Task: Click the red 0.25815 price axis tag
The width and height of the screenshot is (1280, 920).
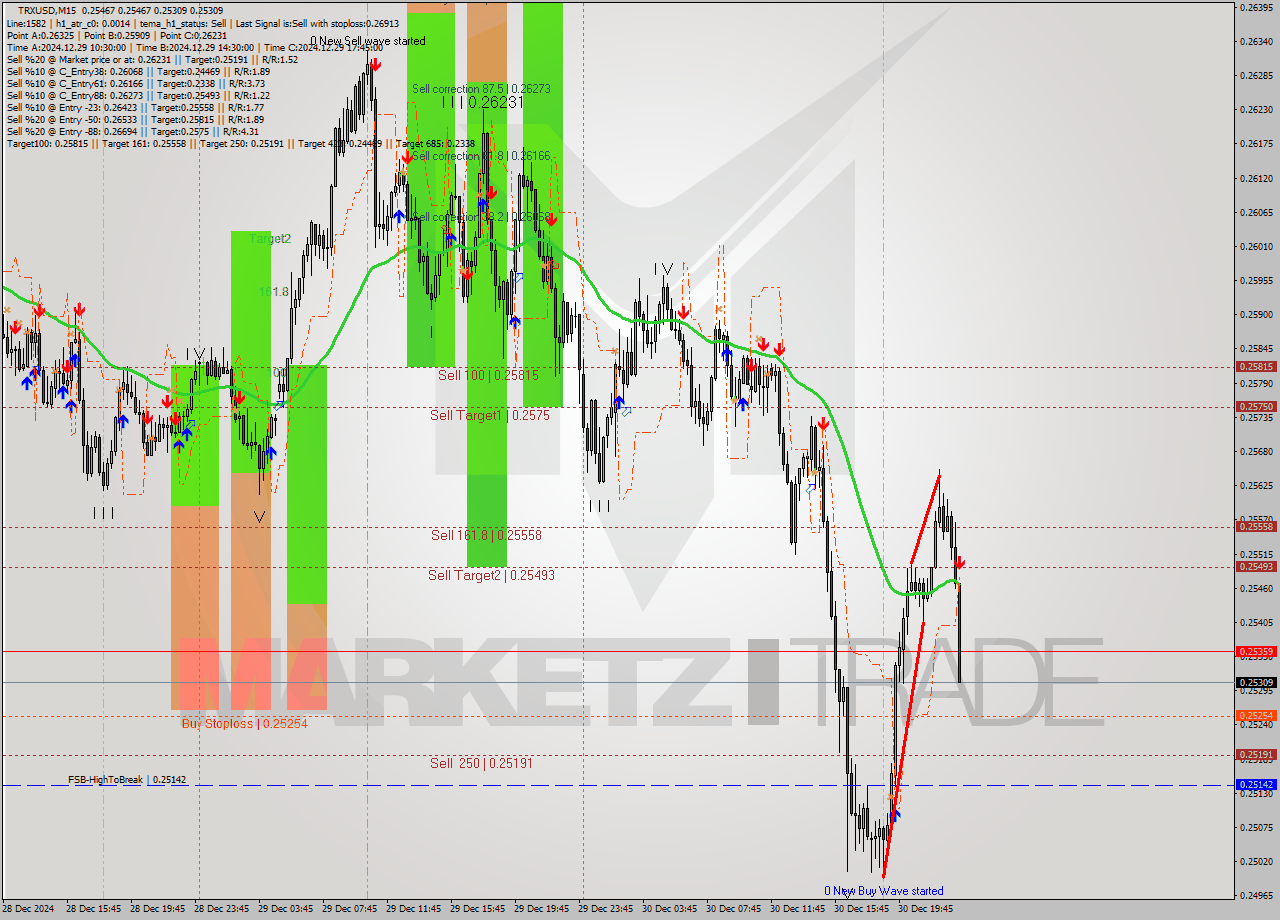Action: (1256, 367)
